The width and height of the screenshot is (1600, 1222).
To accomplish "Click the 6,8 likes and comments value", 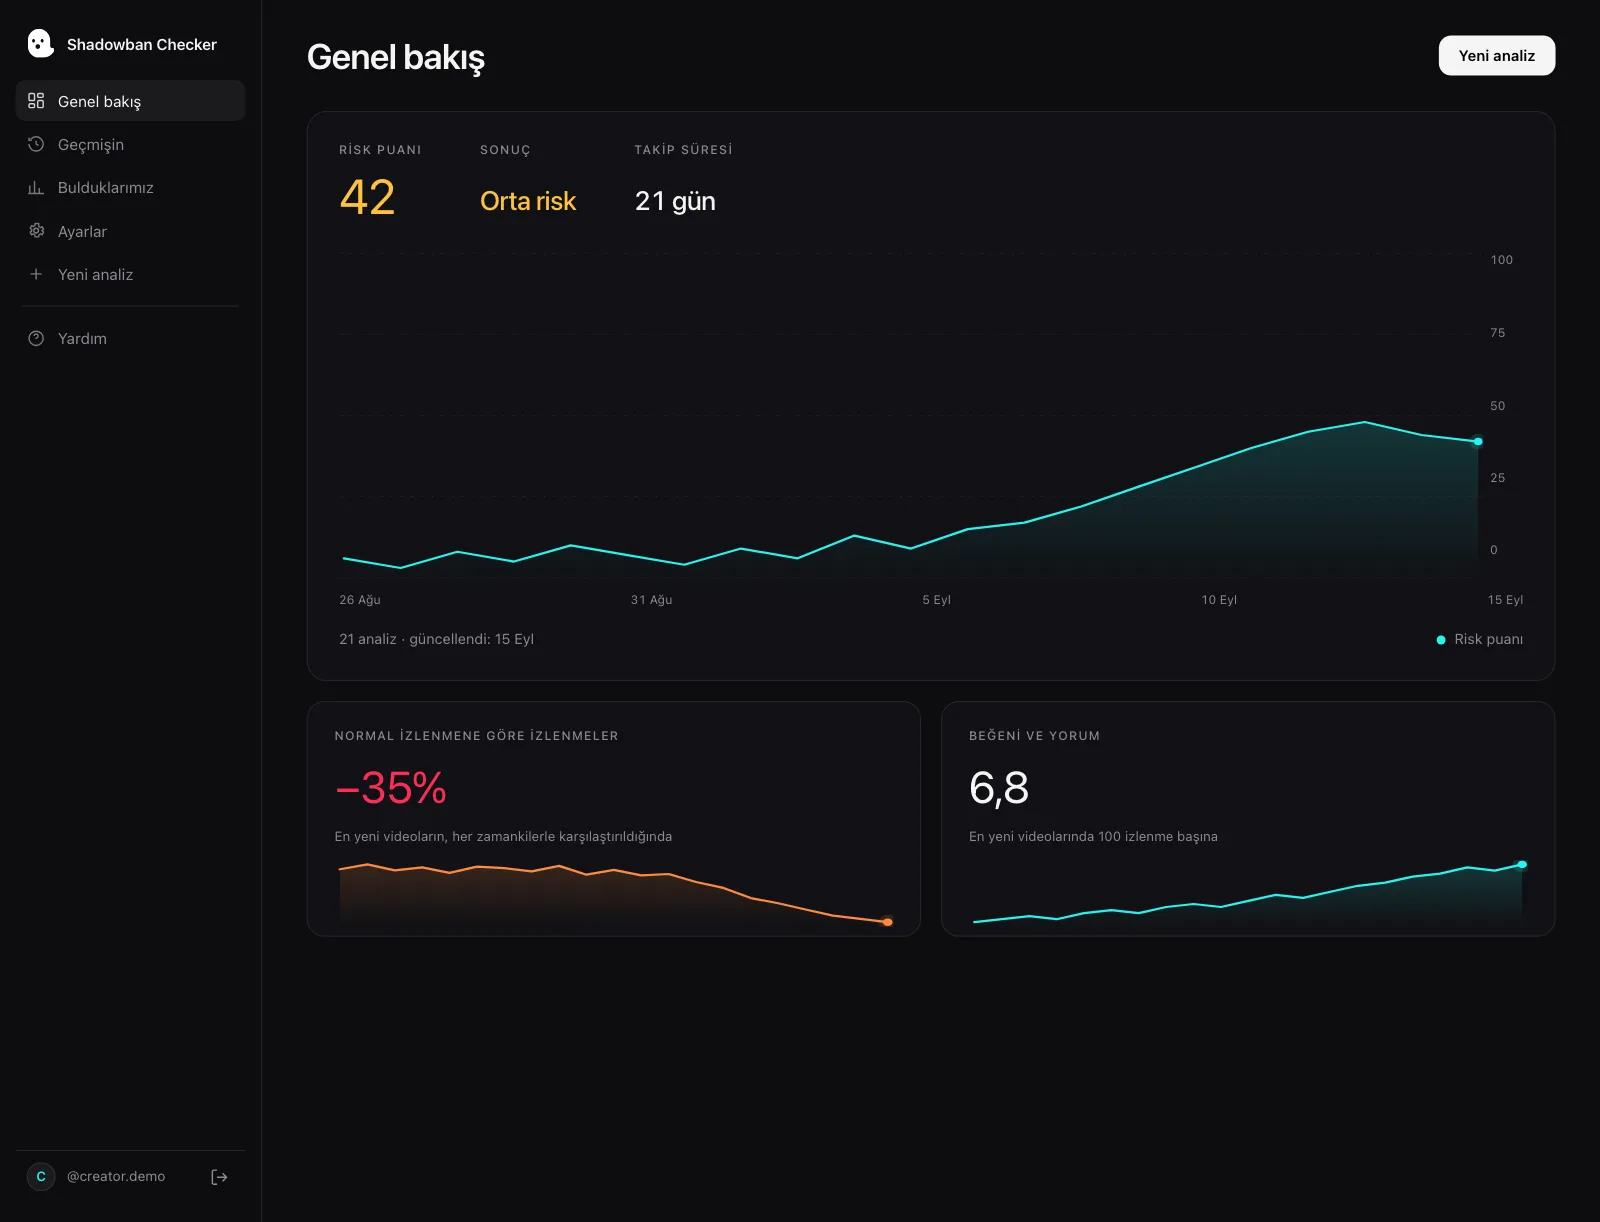I will [999, 788].
